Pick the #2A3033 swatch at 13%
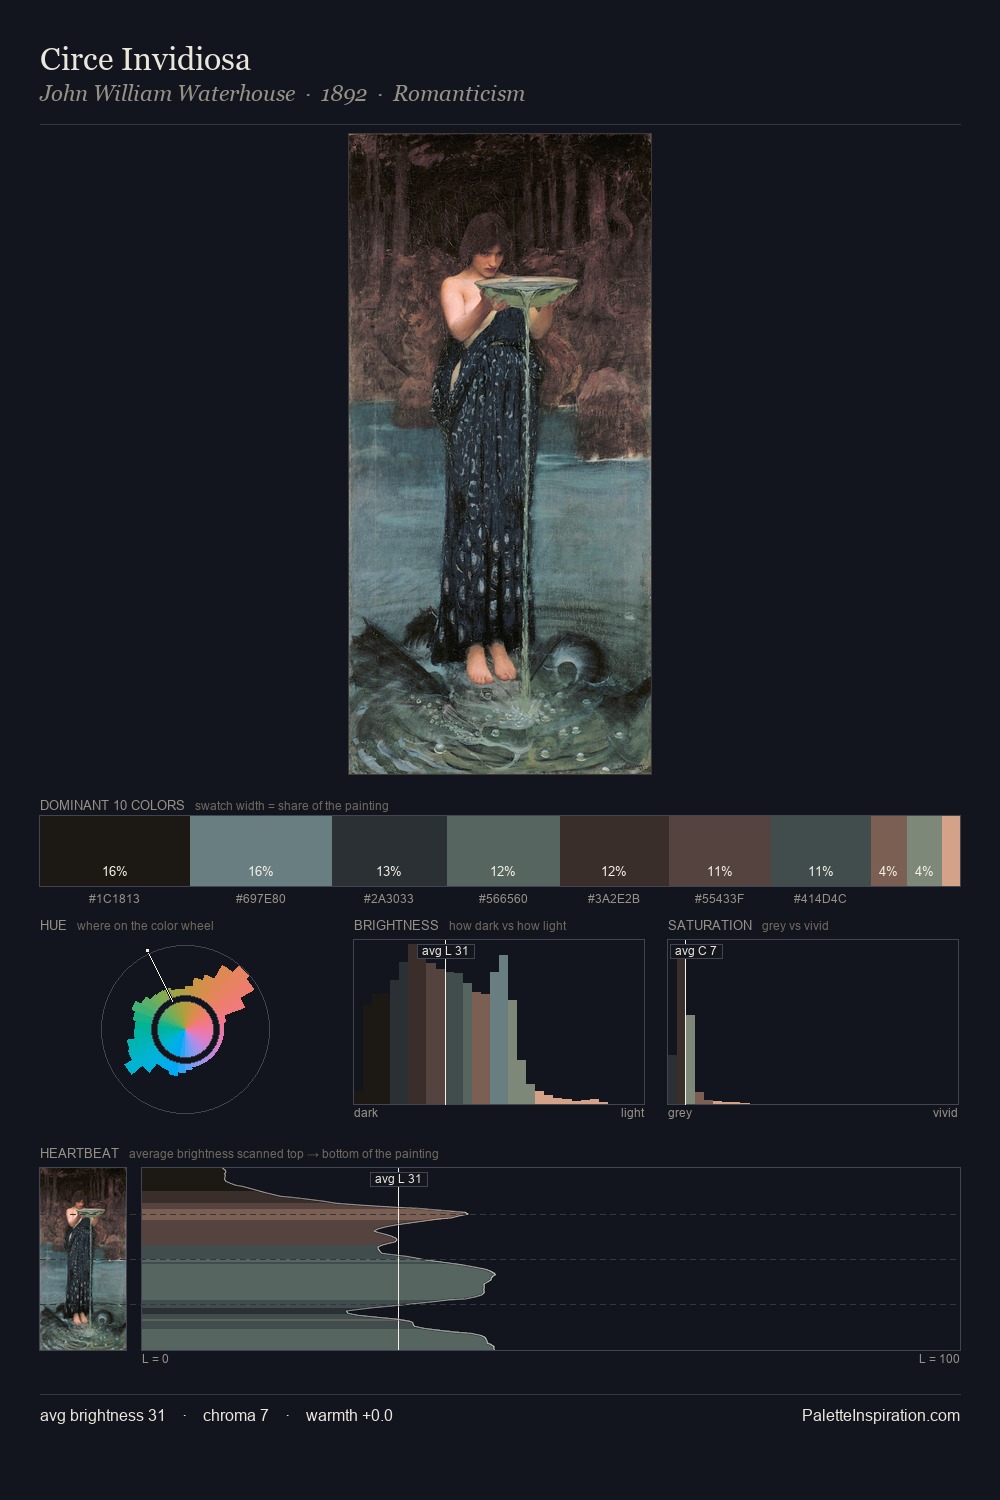1000x1500 pixels. coord(389,851)
